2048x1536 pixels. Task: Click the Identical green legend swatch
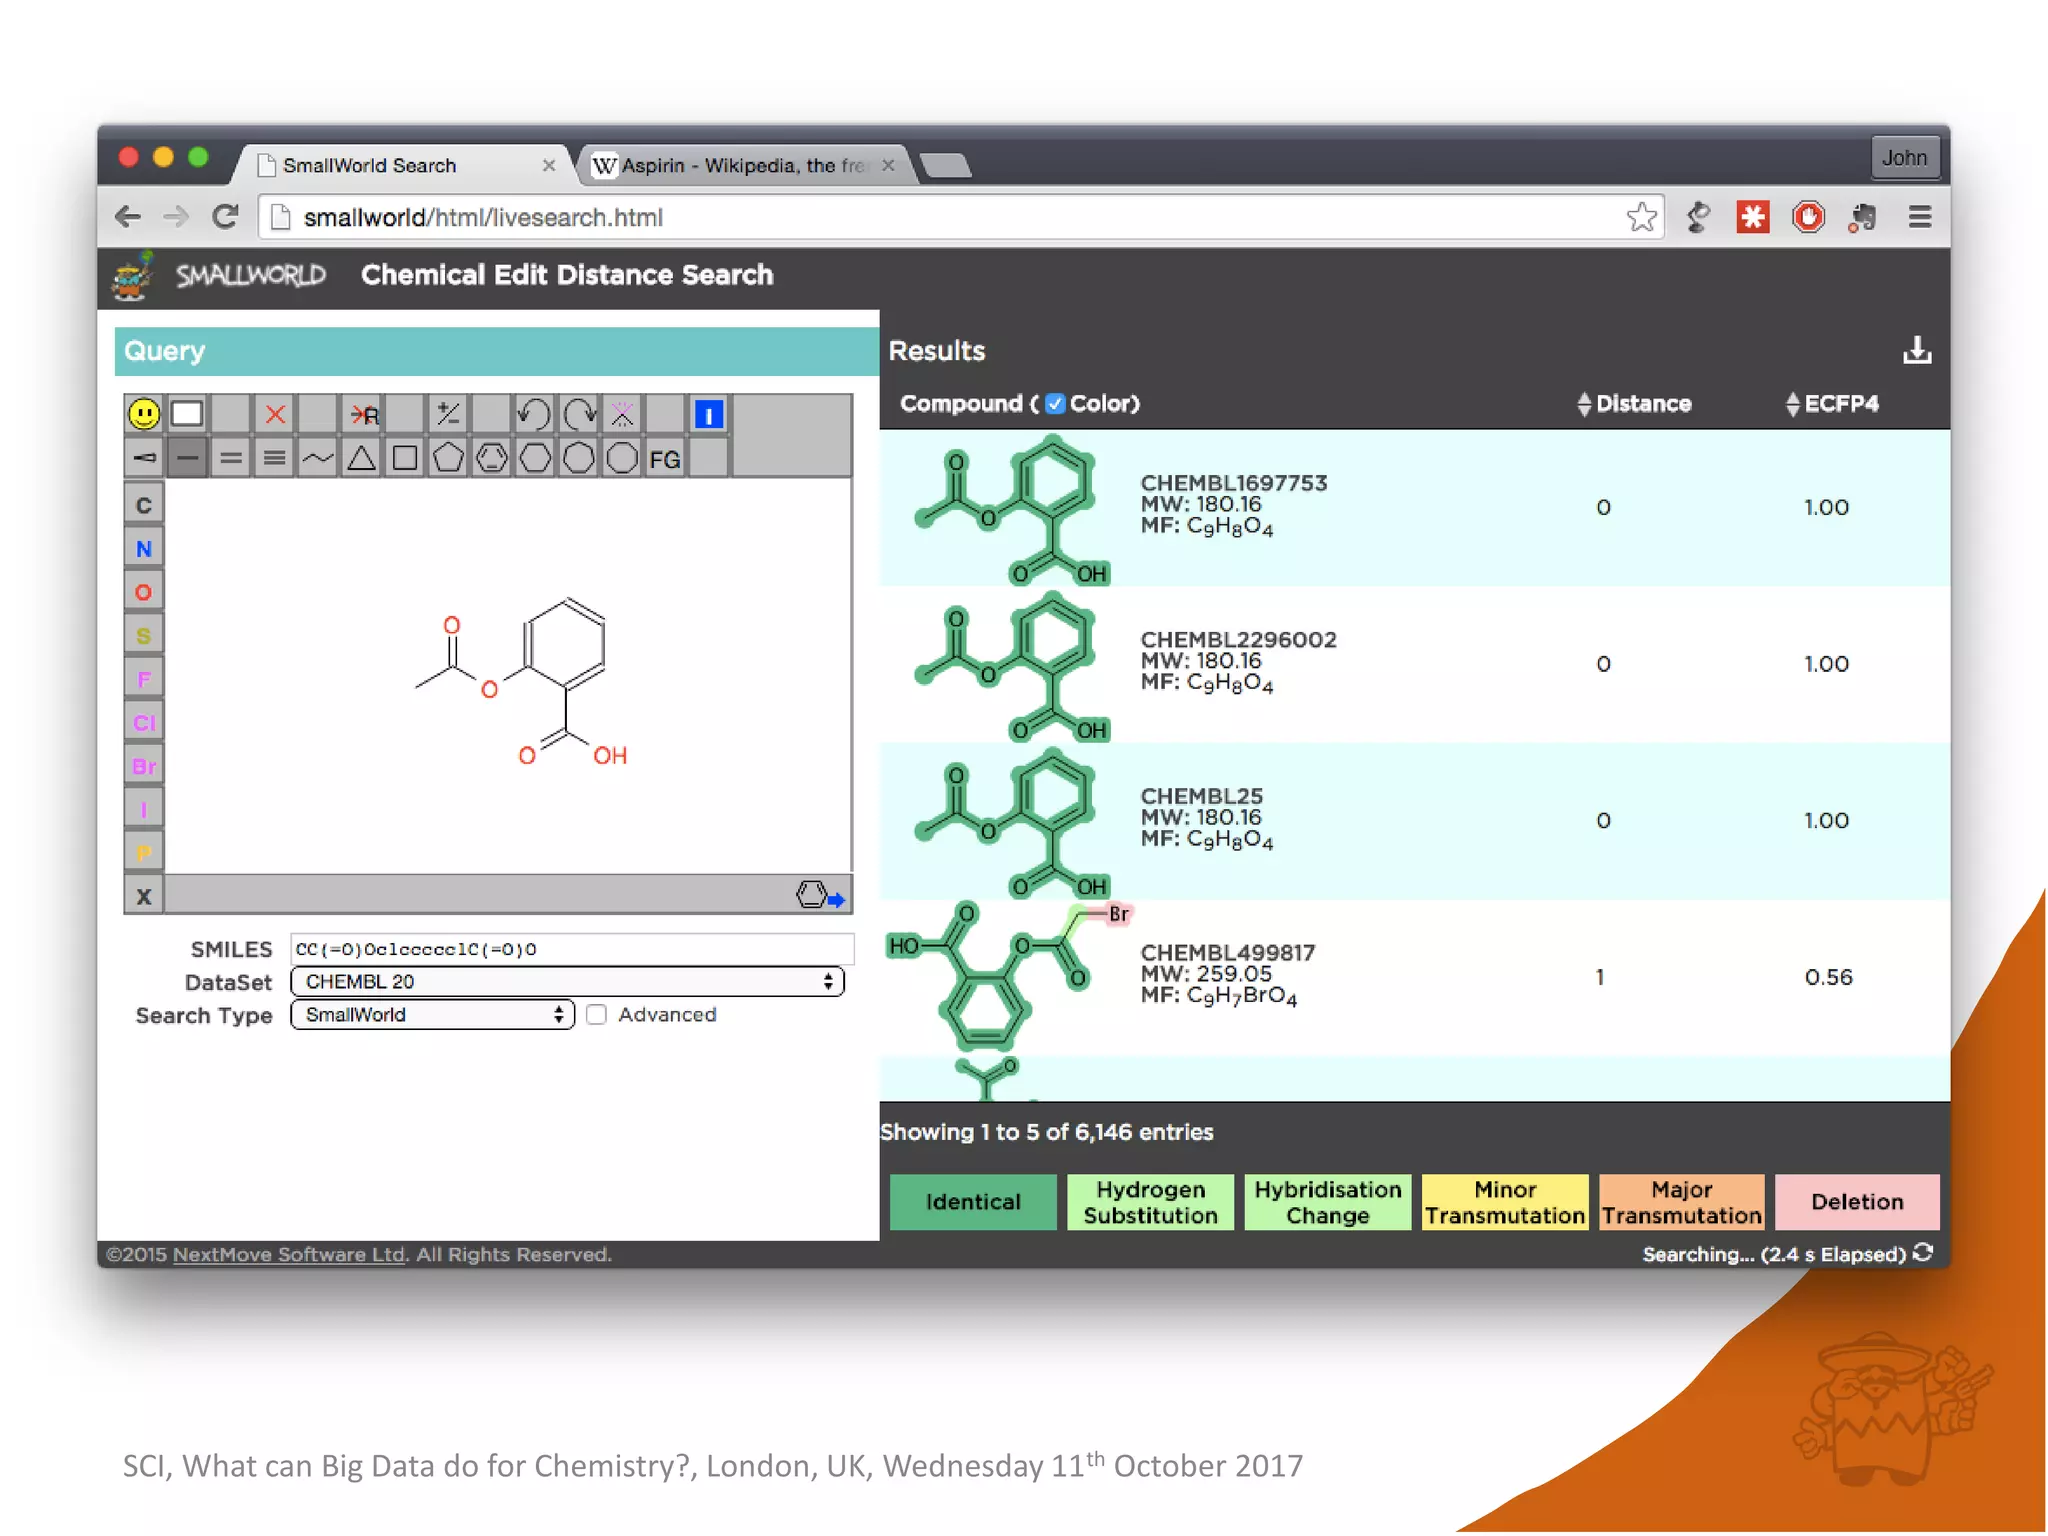click(972, 1202)
